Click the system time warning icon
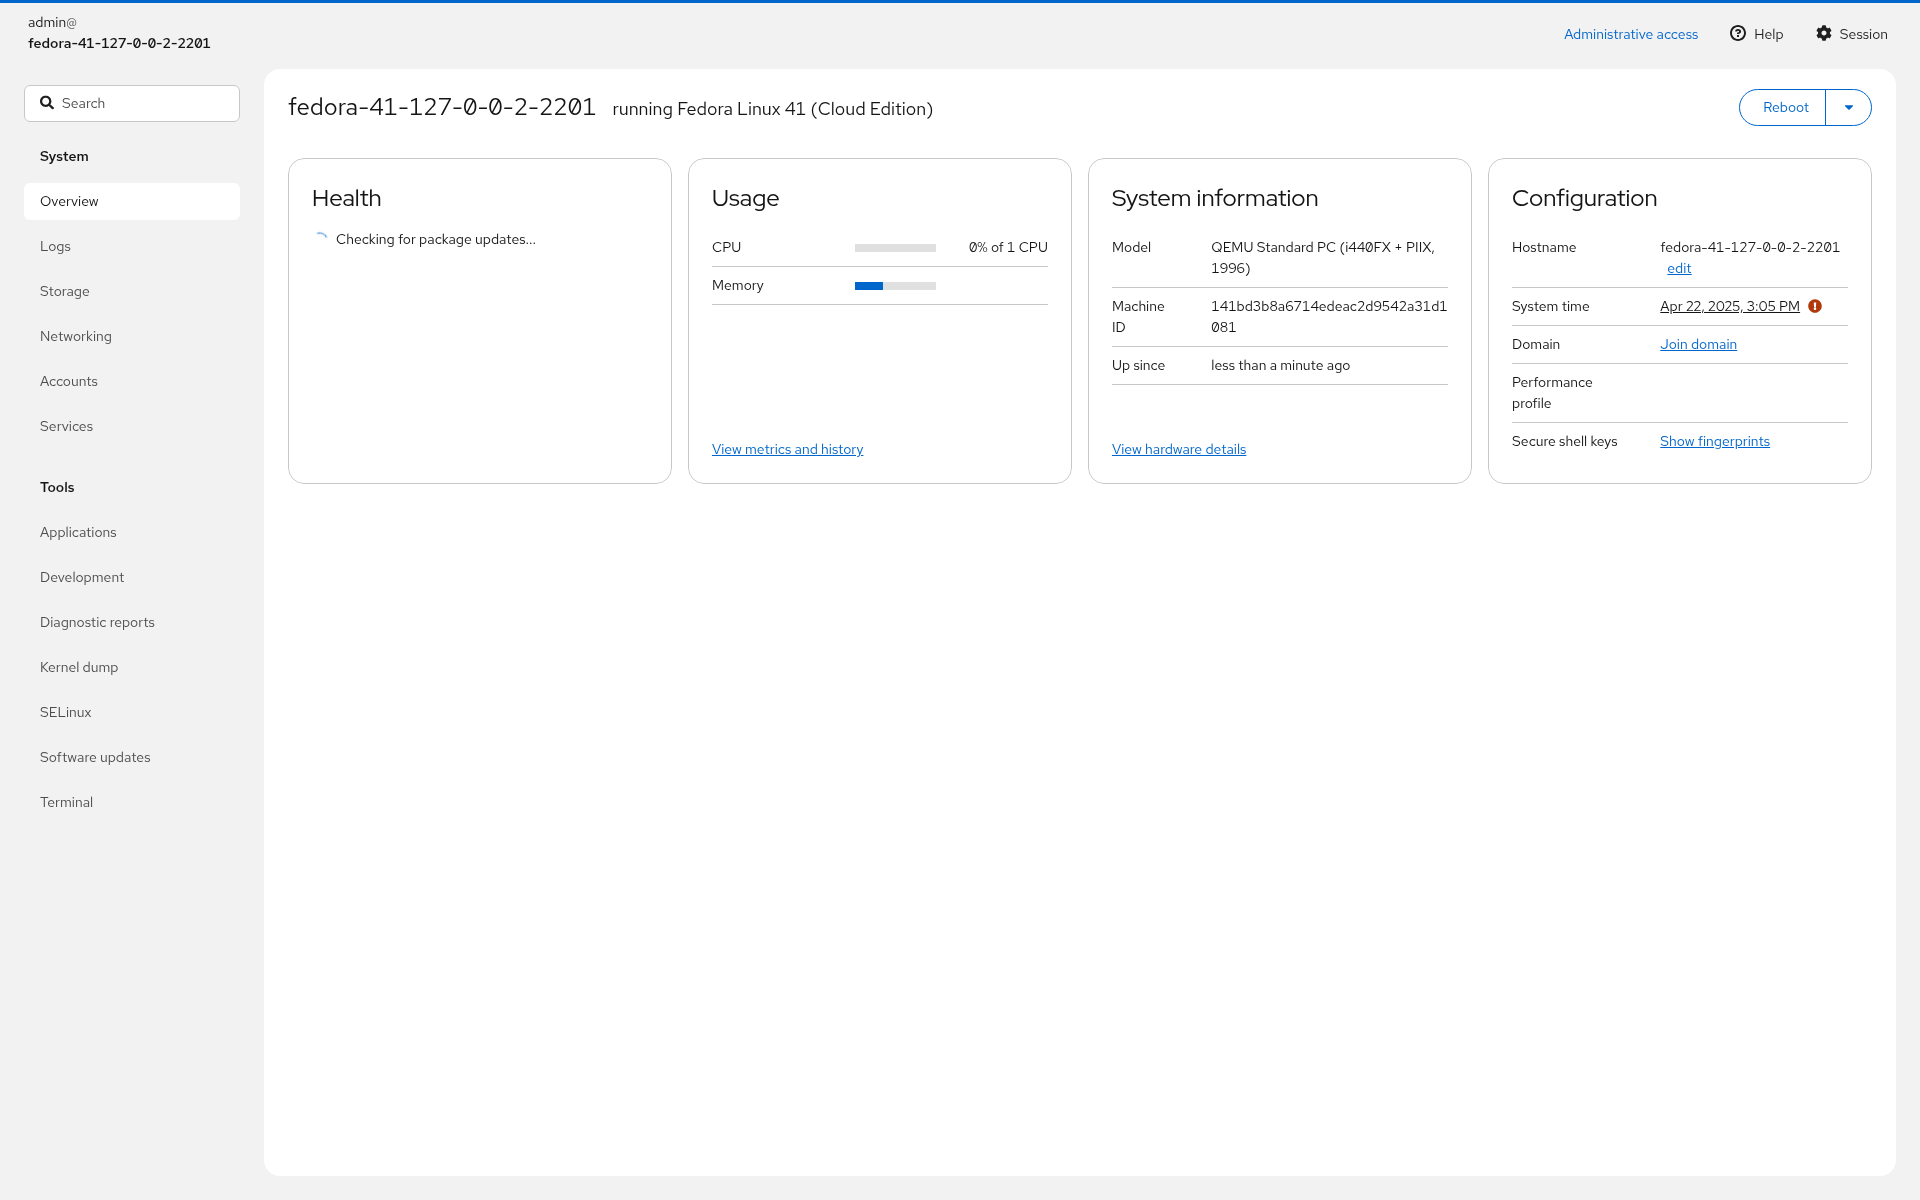 (1815, 306)
